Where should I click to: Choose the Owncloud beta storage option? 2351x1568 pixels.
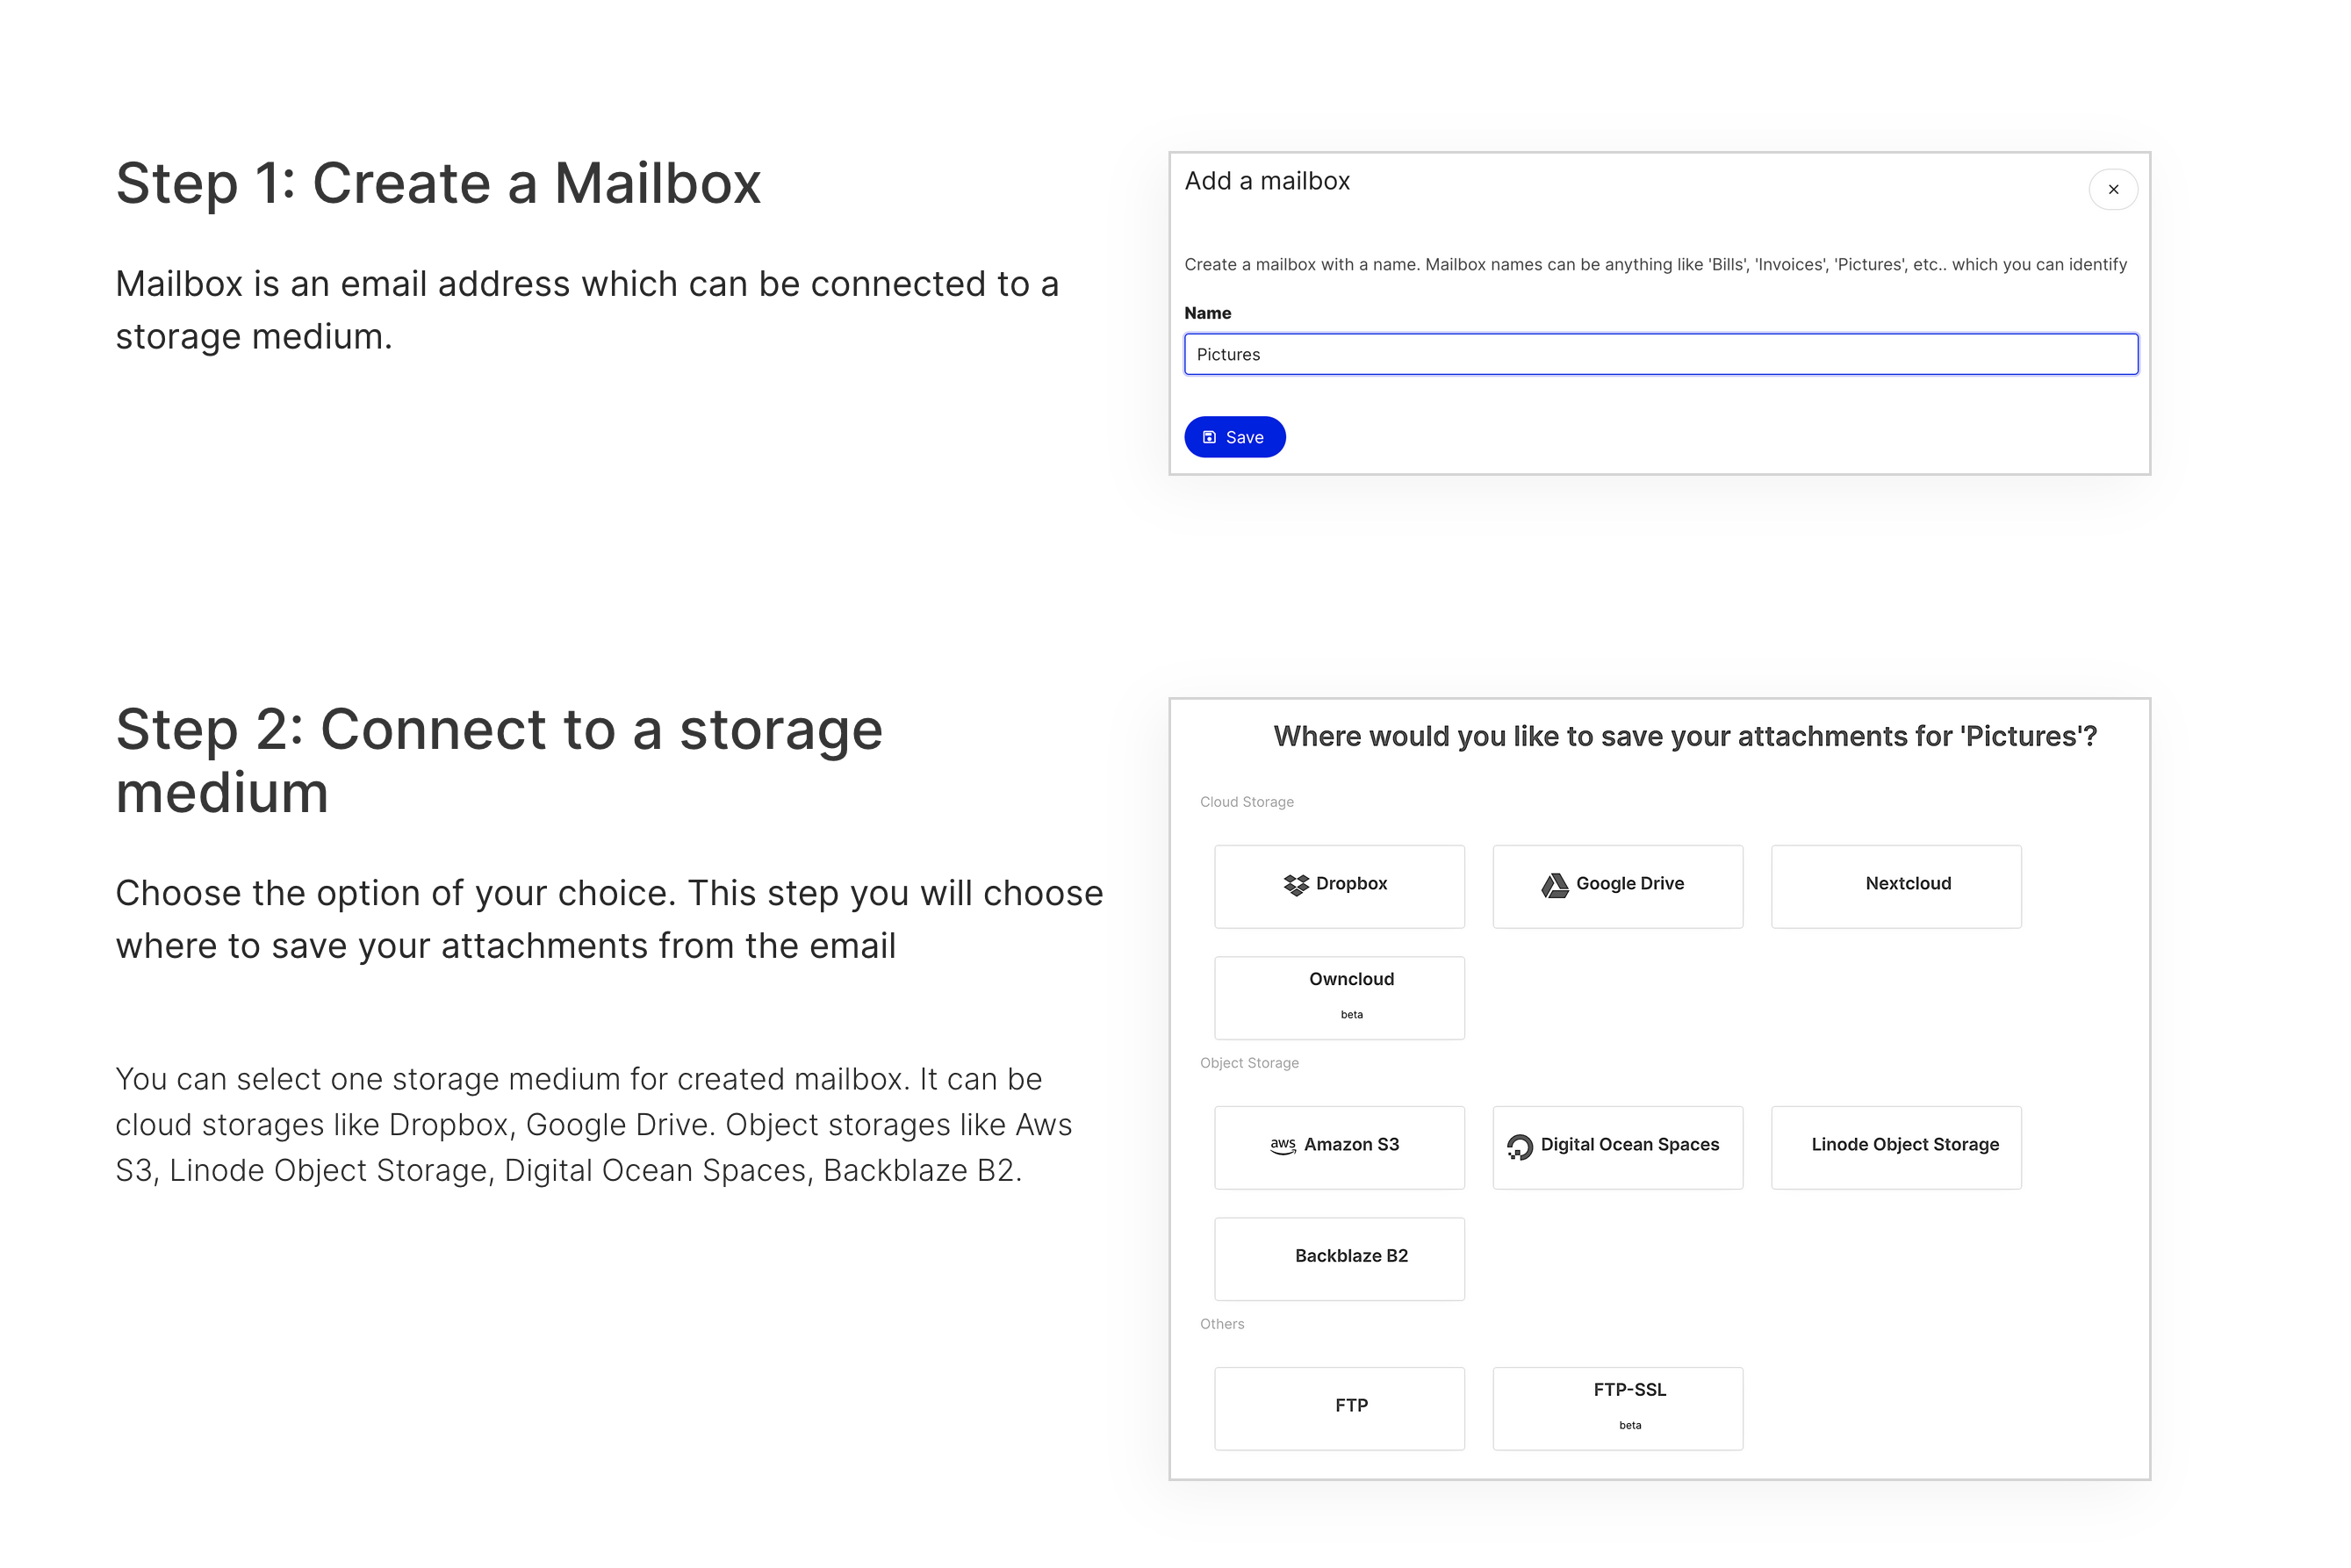tap(1339, 997)
